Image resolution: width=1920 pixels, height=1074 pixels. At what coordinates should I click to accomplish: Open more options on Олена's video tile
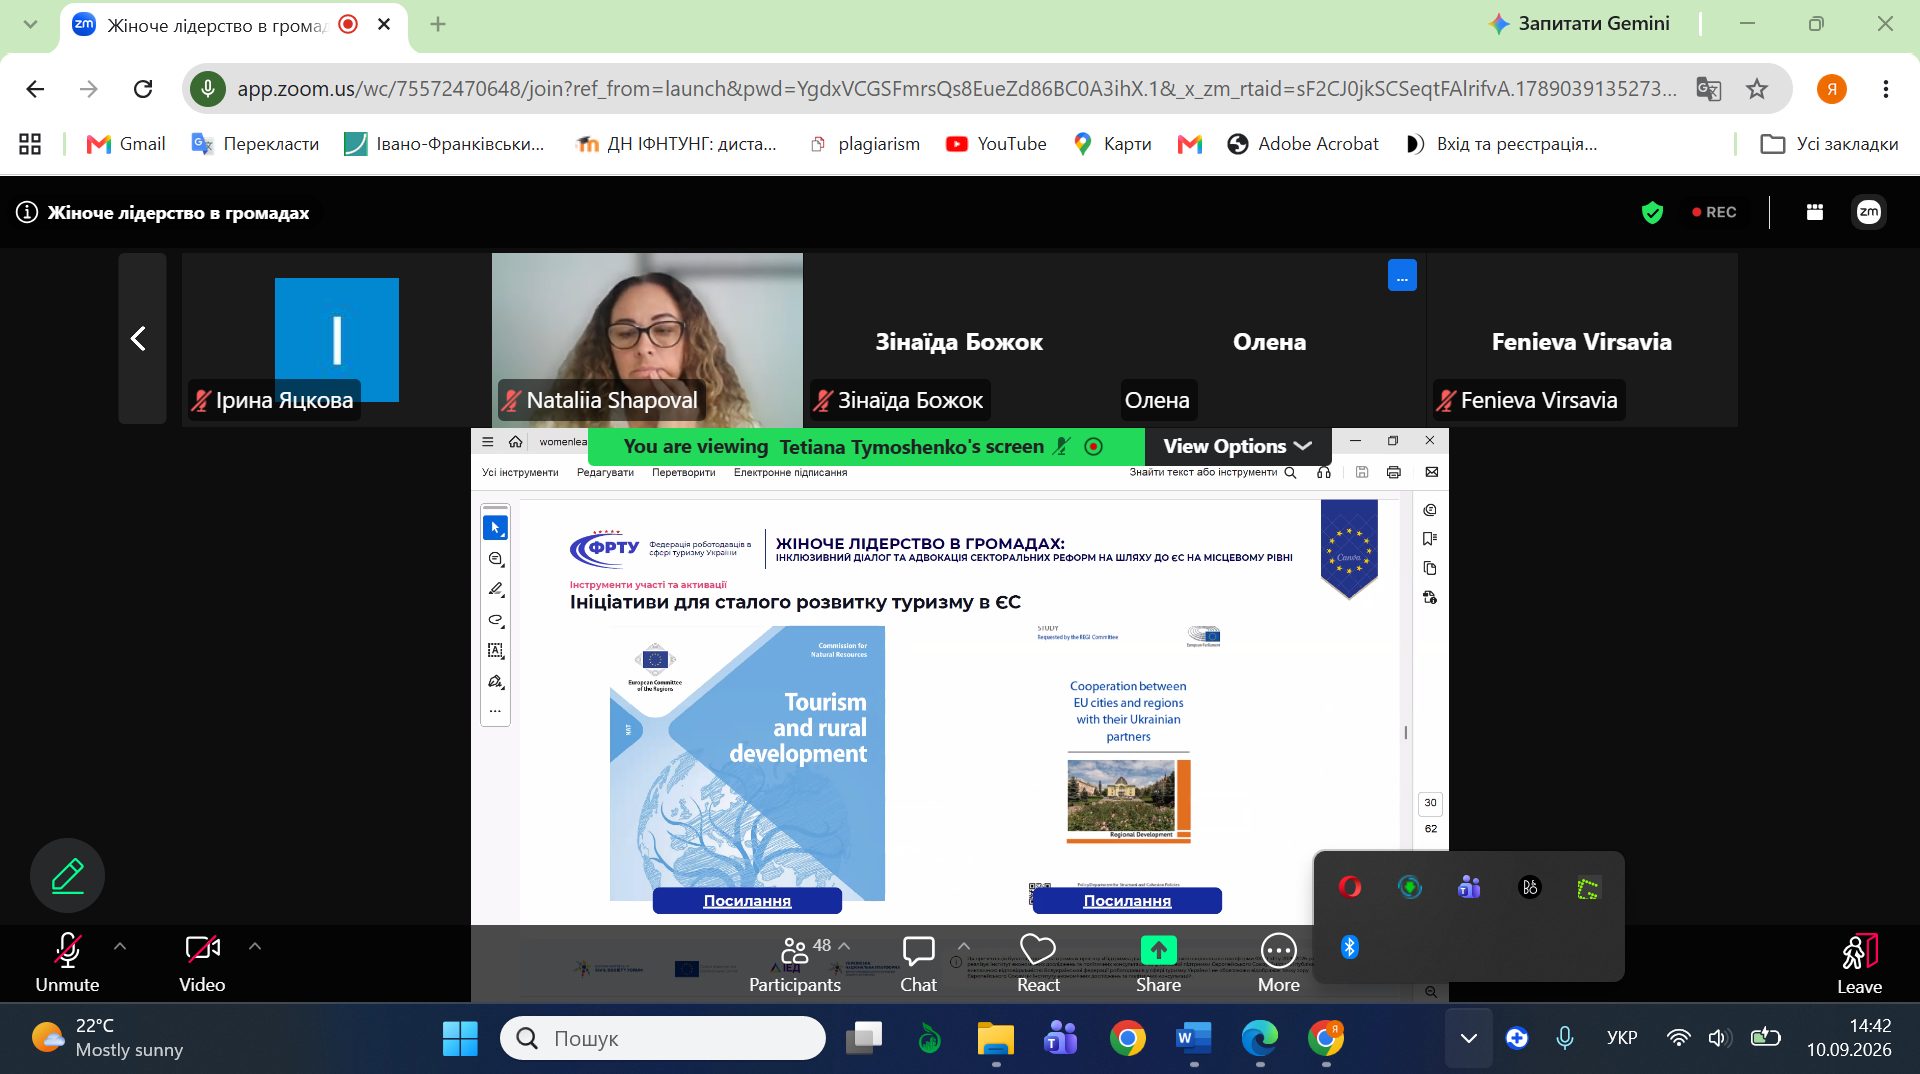pos(1402,275)
